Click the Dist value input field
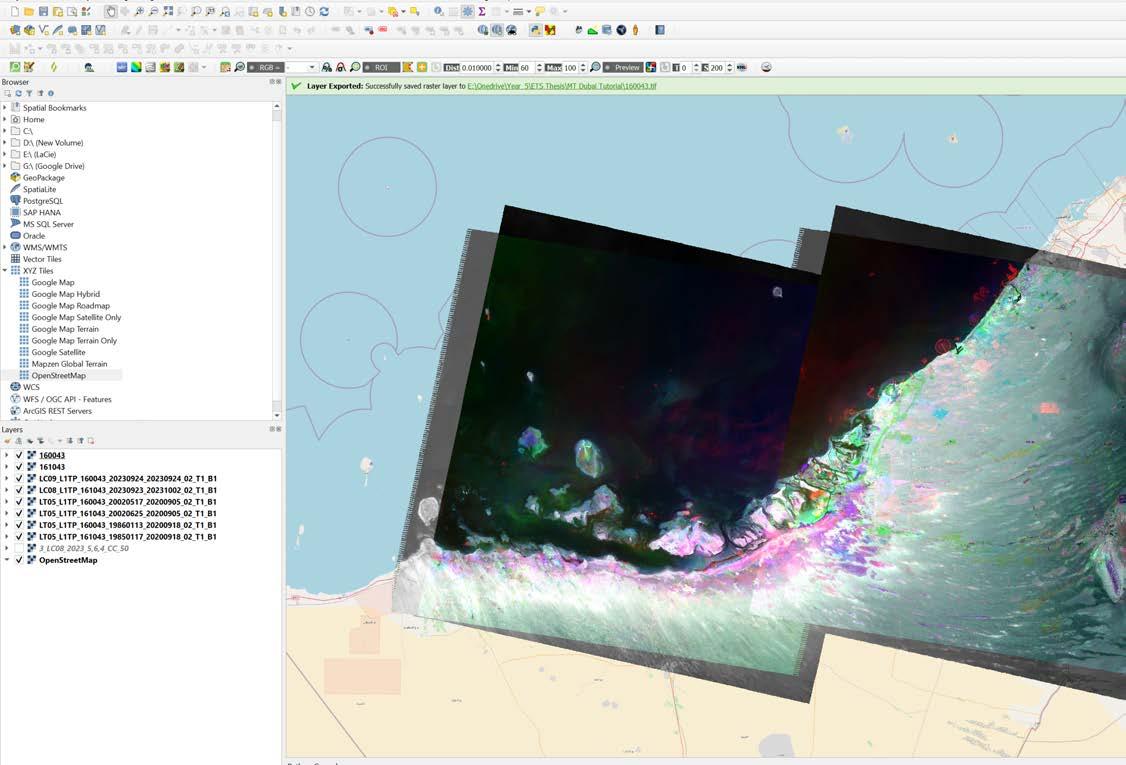Viewport: 1126px width, 765px height. [x=476, y=68]
